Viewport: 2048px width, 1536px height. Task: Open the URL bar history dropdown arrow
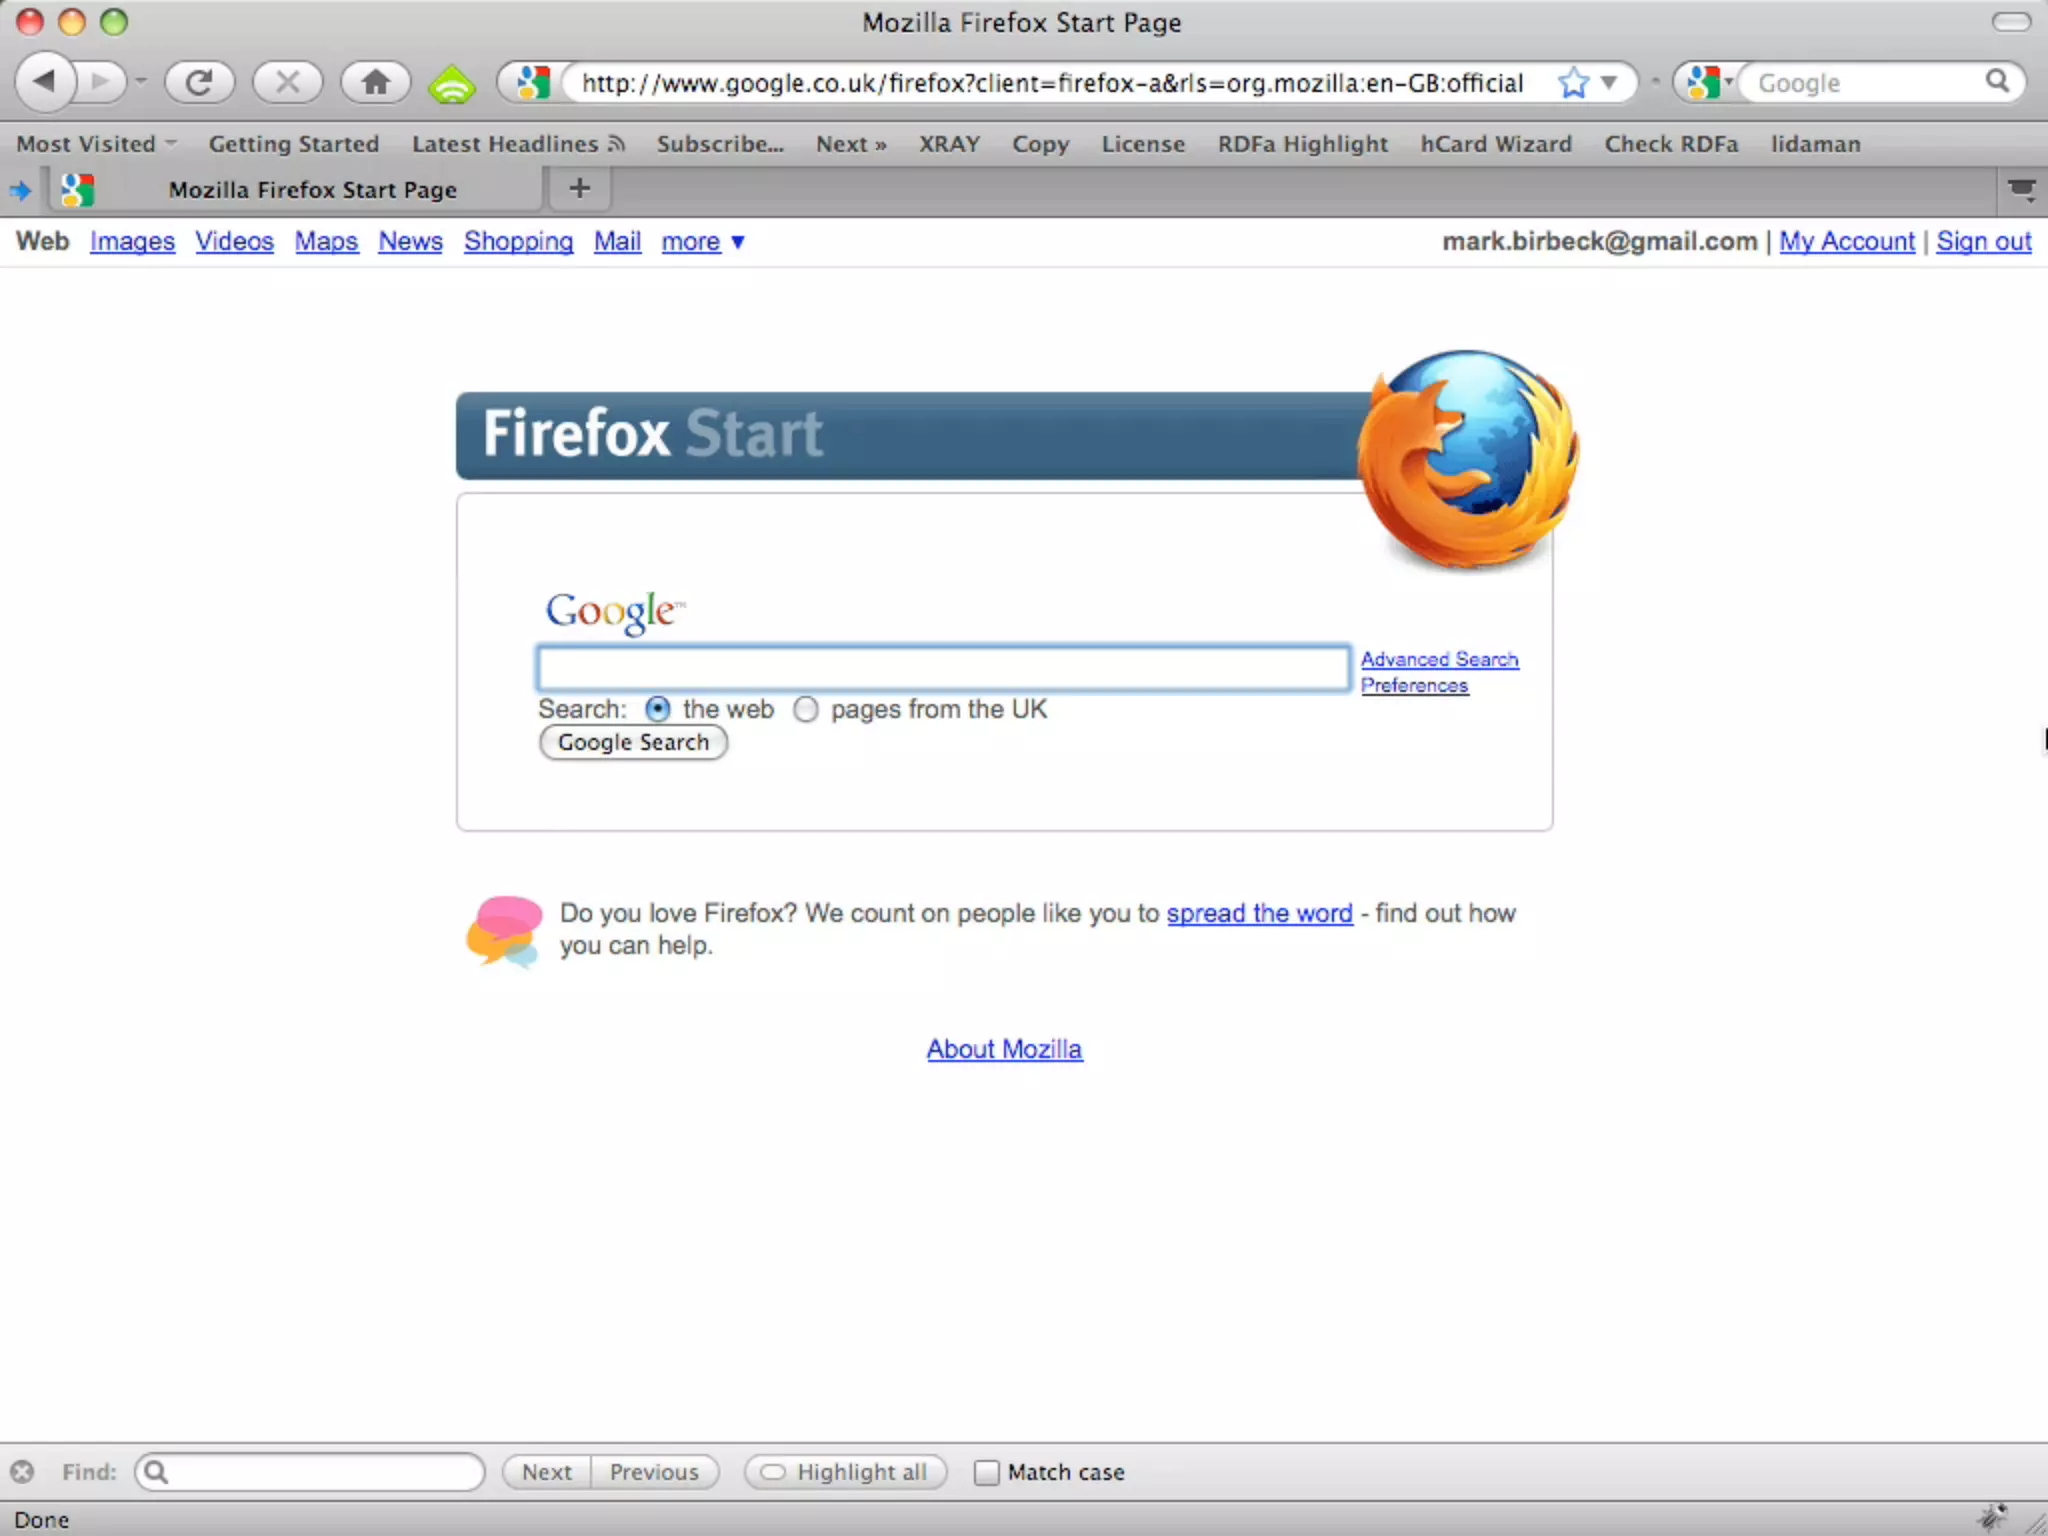pyautogui.click(x=1608, y=83)
